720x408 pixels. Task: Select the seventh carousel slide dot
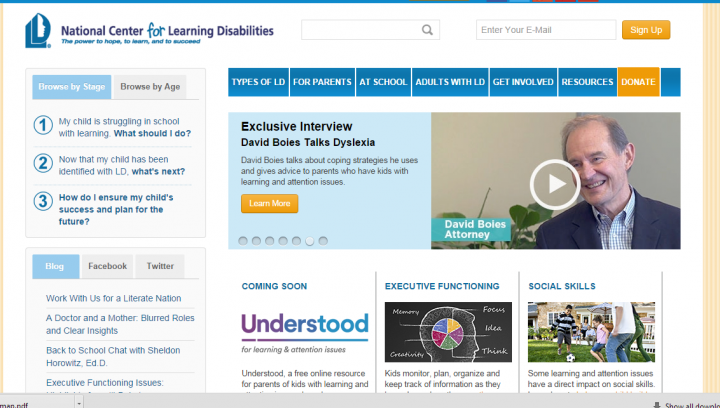(x=323, y=241)
